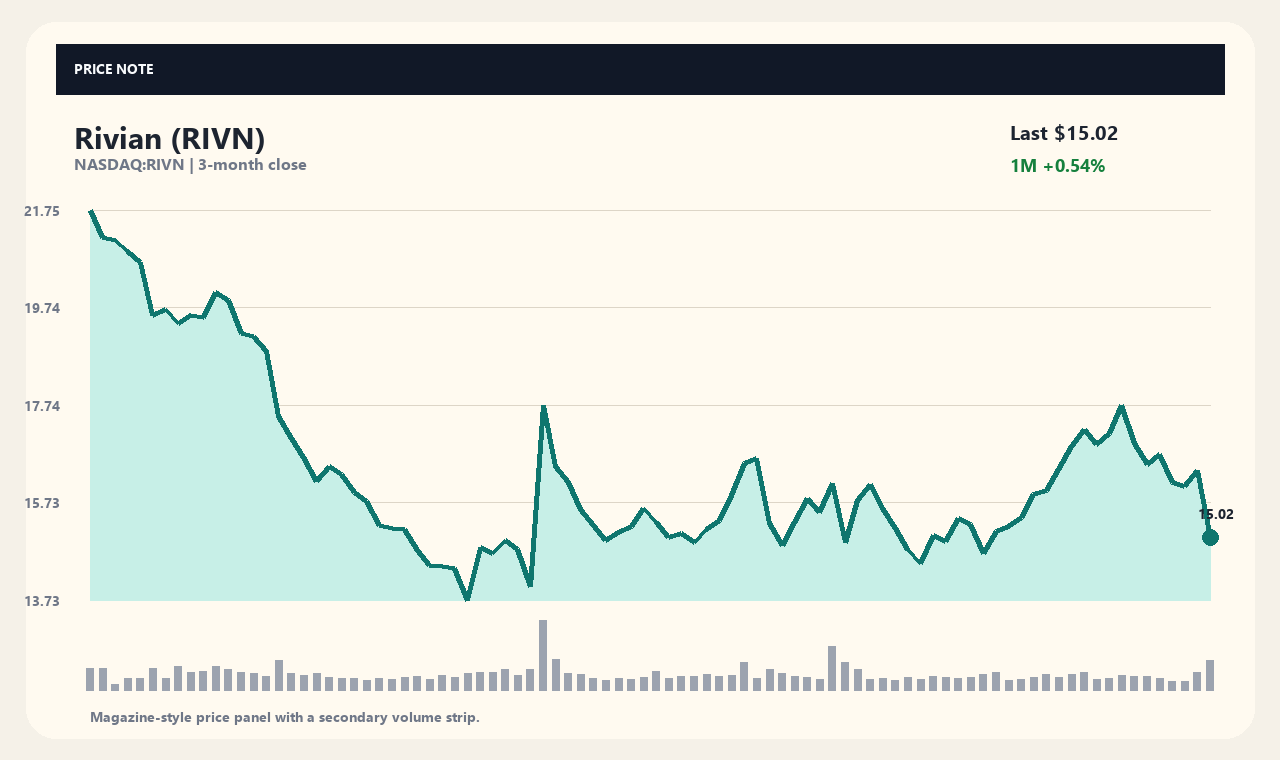Click the 15.73 y-axis label
The height and width of the screenshot is (760, 1280).
click(x=42, y=503)
